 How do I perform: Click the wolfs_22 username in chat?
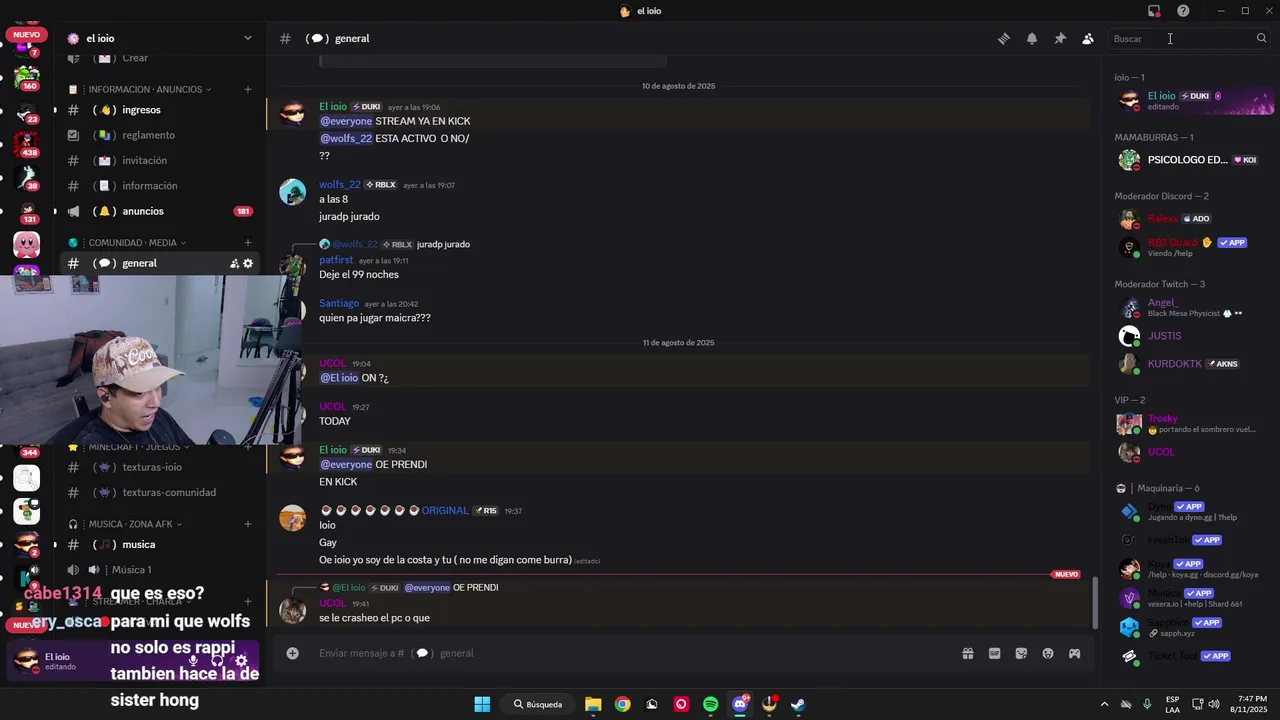(x=340, y=185)
